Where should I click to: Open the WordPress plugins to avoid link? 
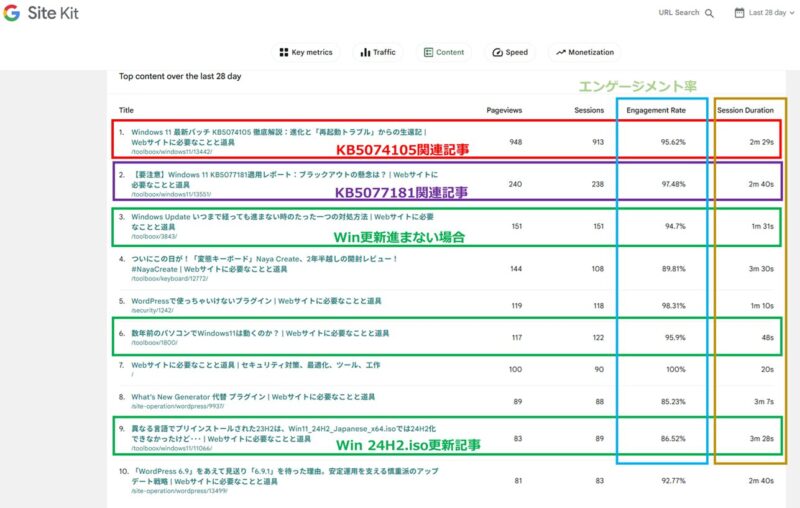[256, 301]
